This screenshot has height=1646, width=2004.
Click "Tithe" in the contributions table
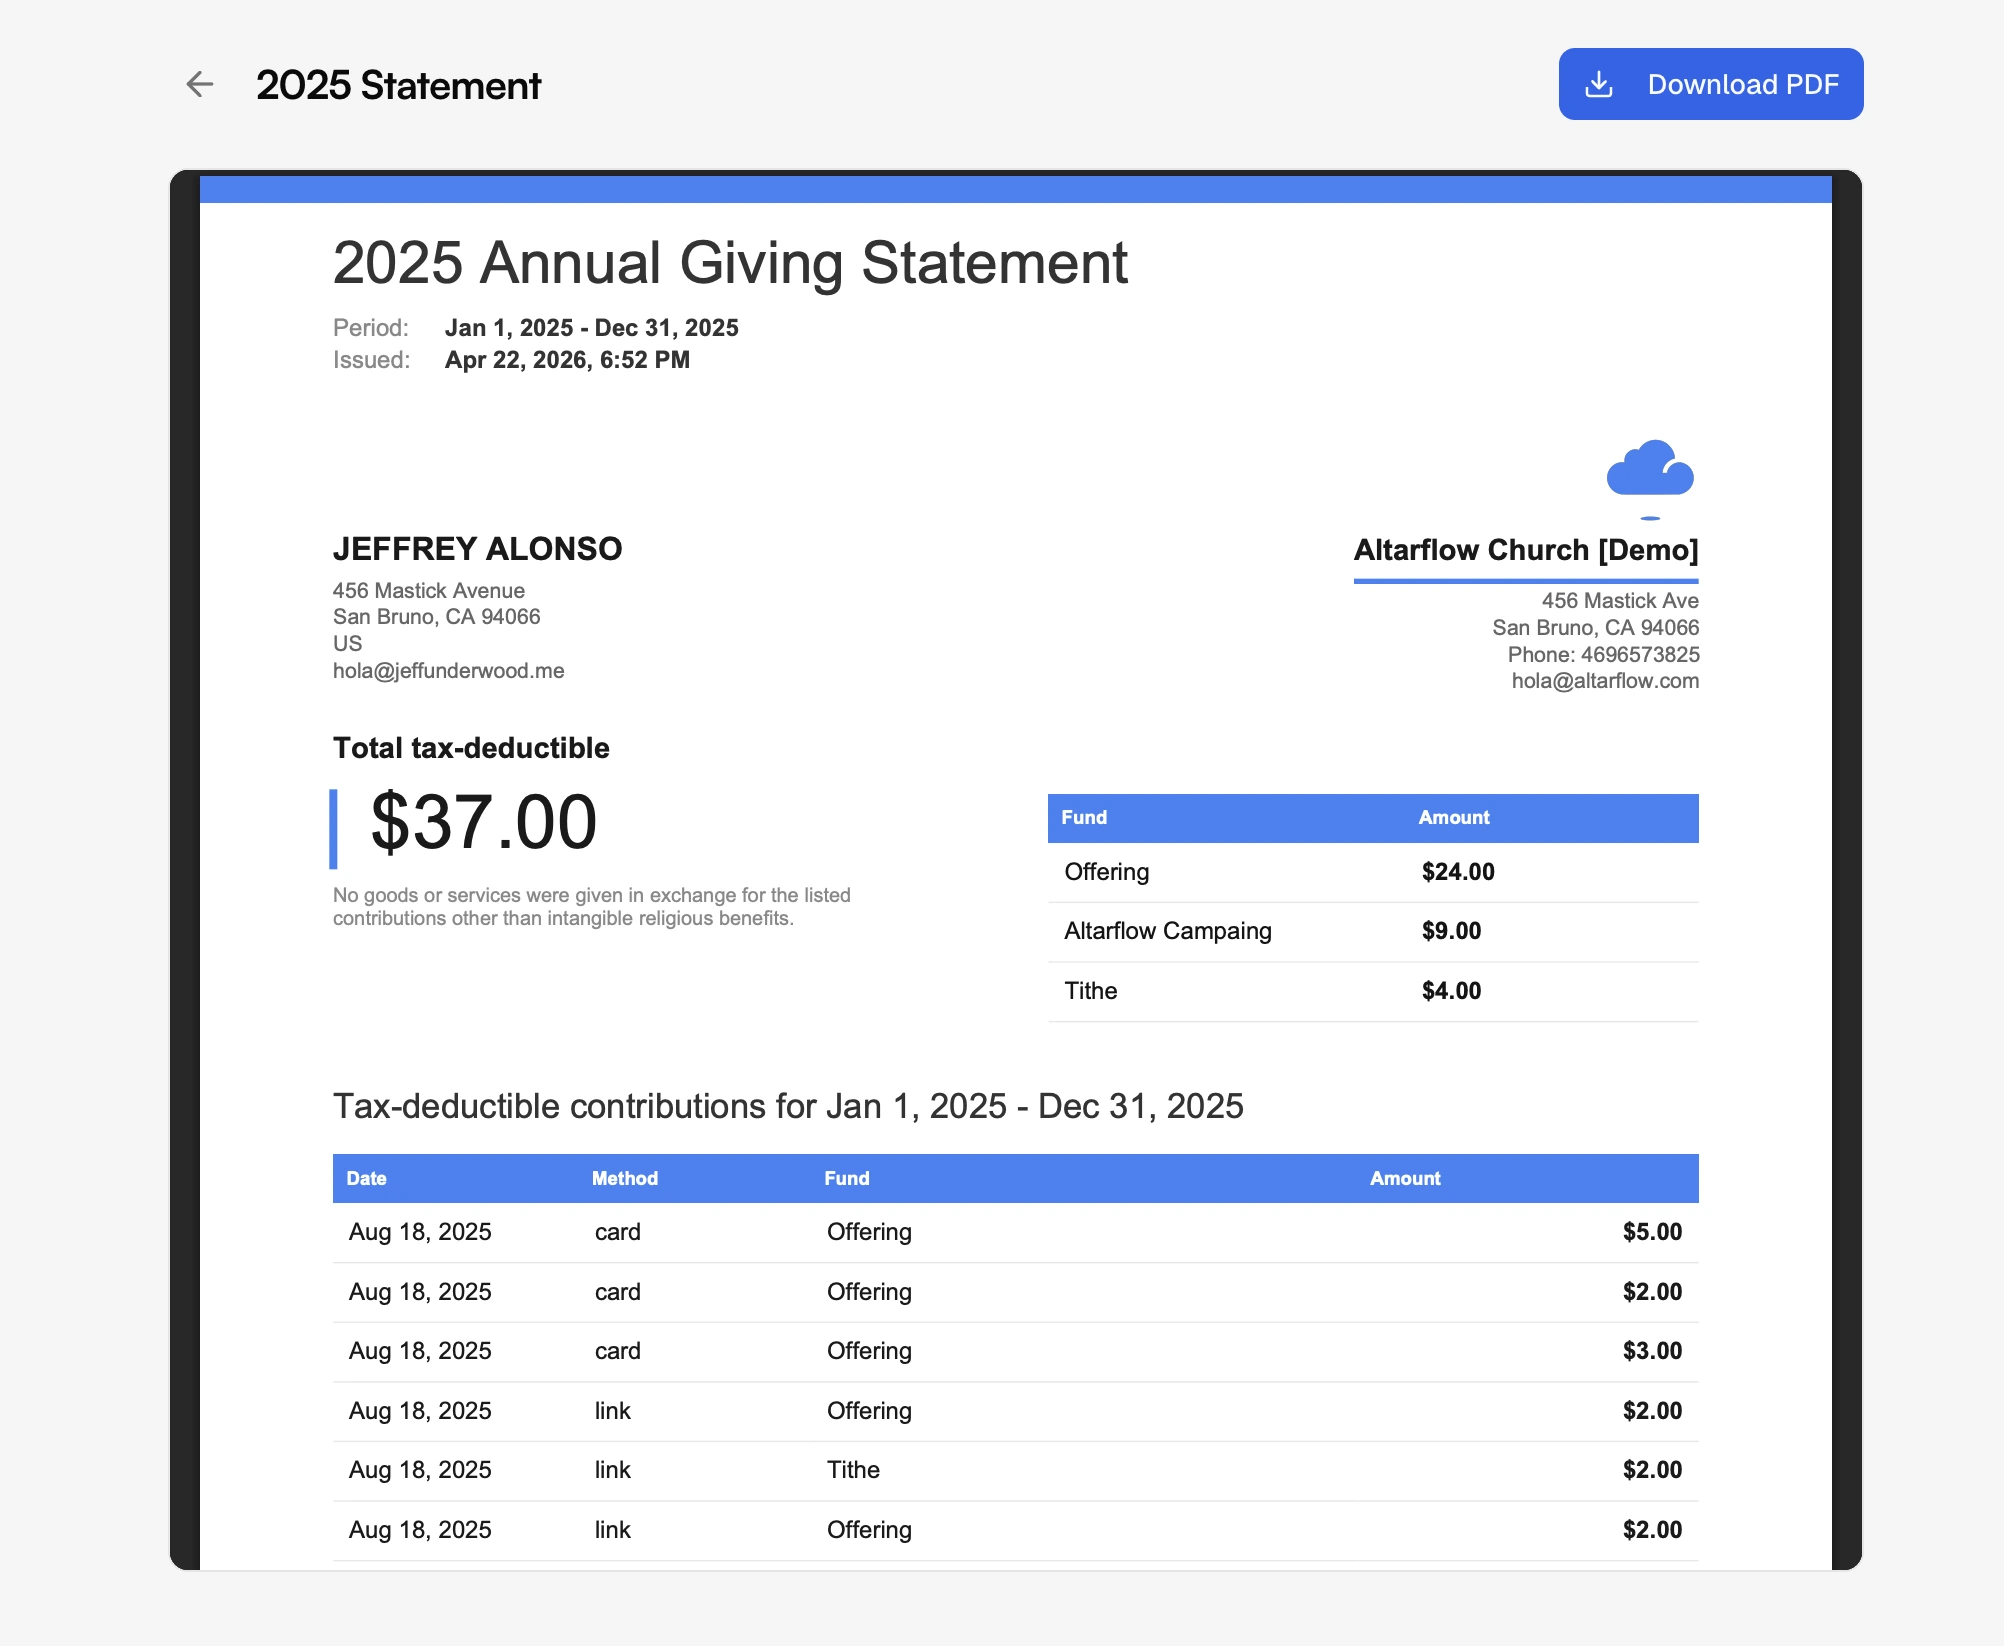point(853,1470)
